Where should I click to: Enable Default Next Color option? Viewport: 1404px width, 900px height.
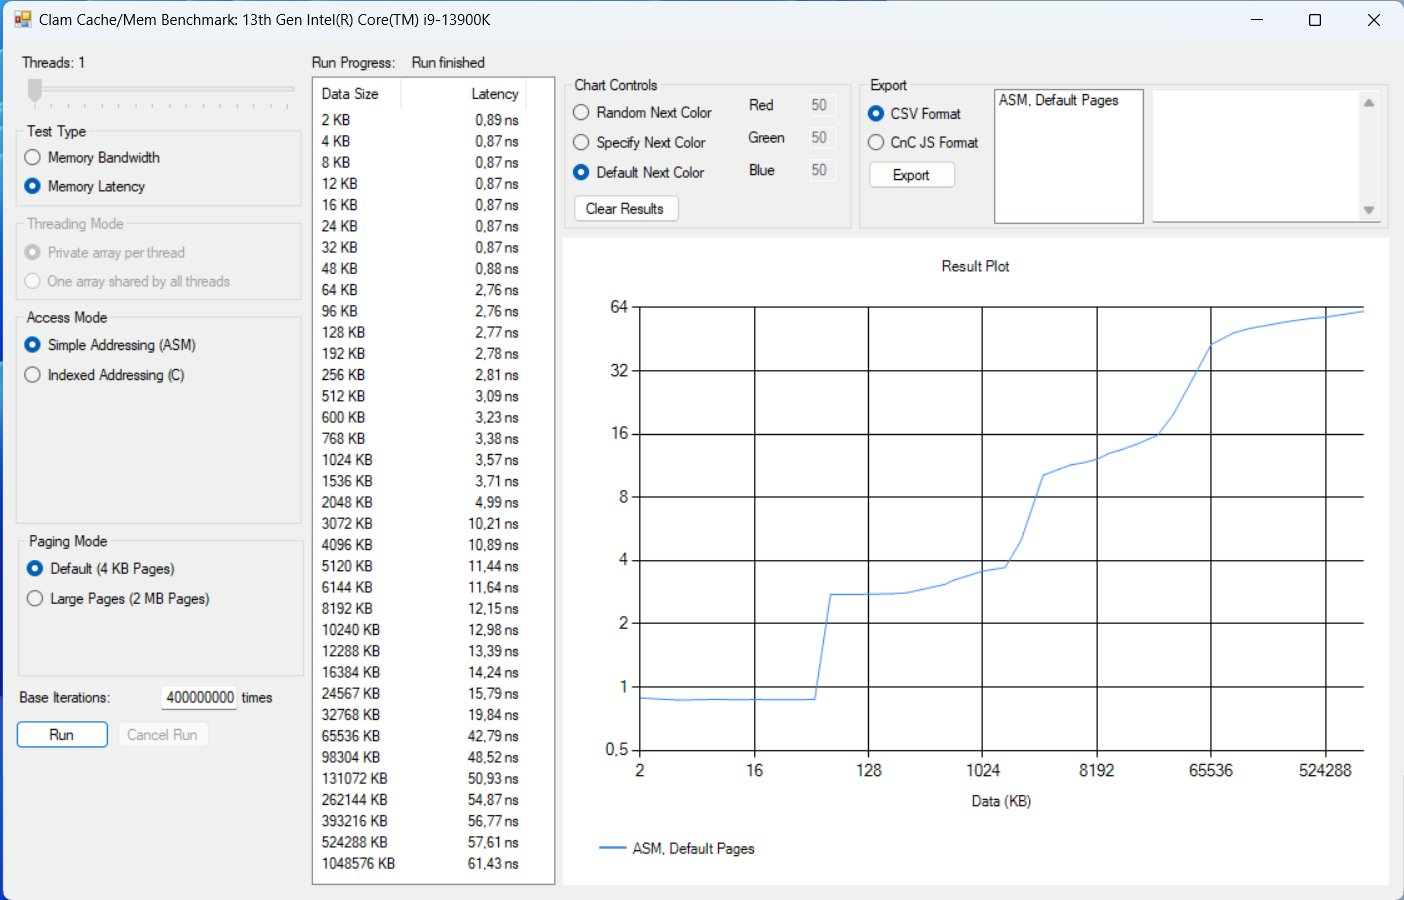pyautogui.click(x=638, y=172)
